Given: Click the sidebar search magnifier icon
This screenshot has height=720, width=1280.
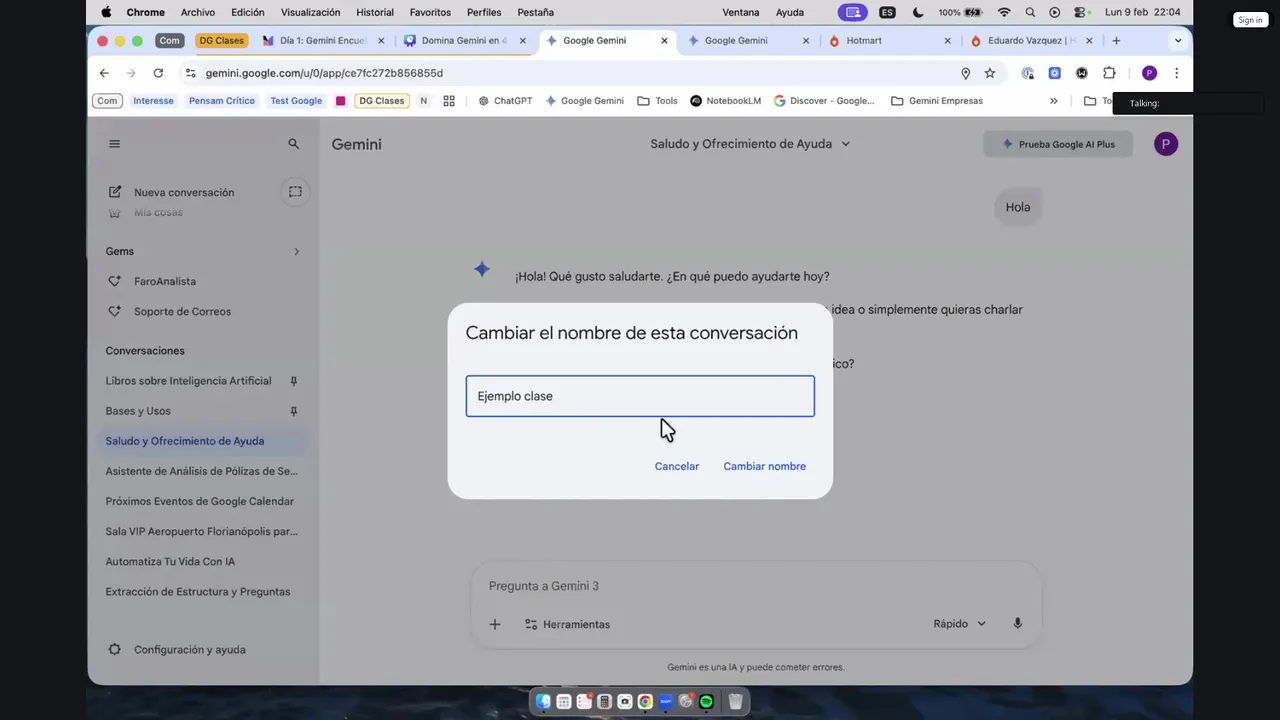Looking at the screenshot, I should pos(293,144).
